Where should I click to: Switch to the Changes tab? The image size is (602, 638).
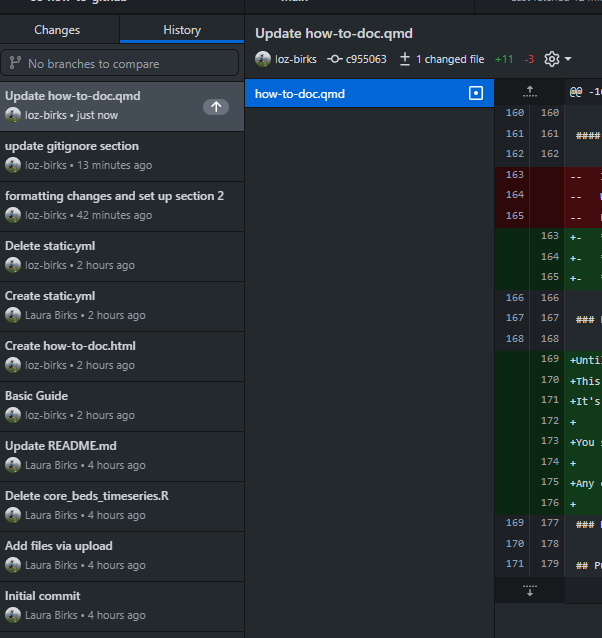(x=57, y=30)
